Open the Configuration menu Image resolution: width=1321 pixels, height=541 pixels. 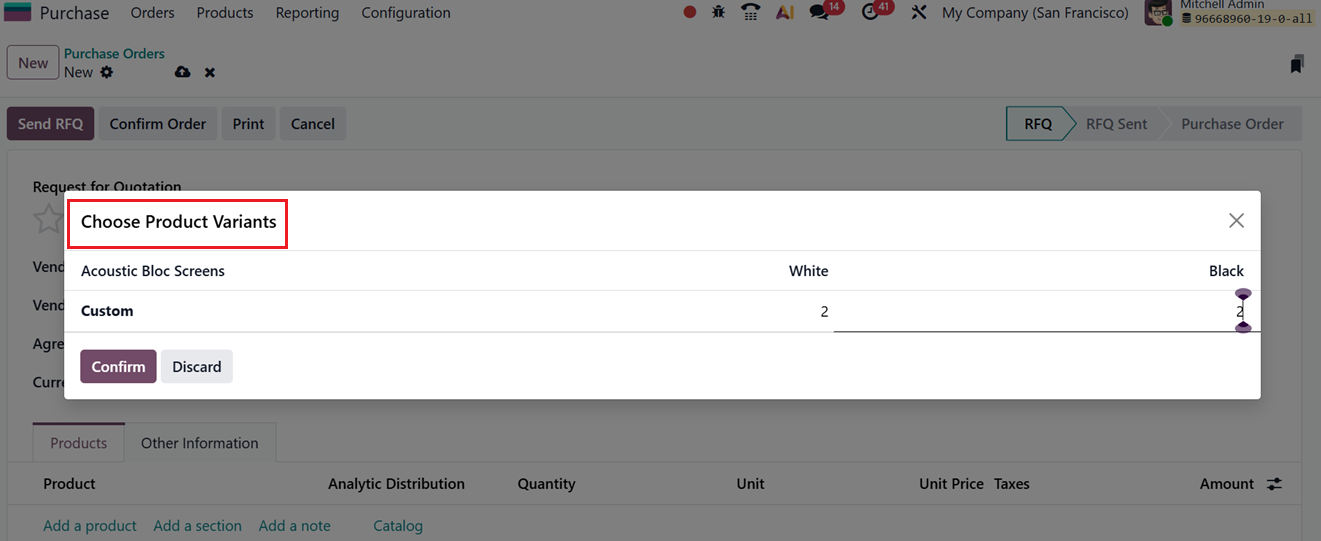click(405, 13)
